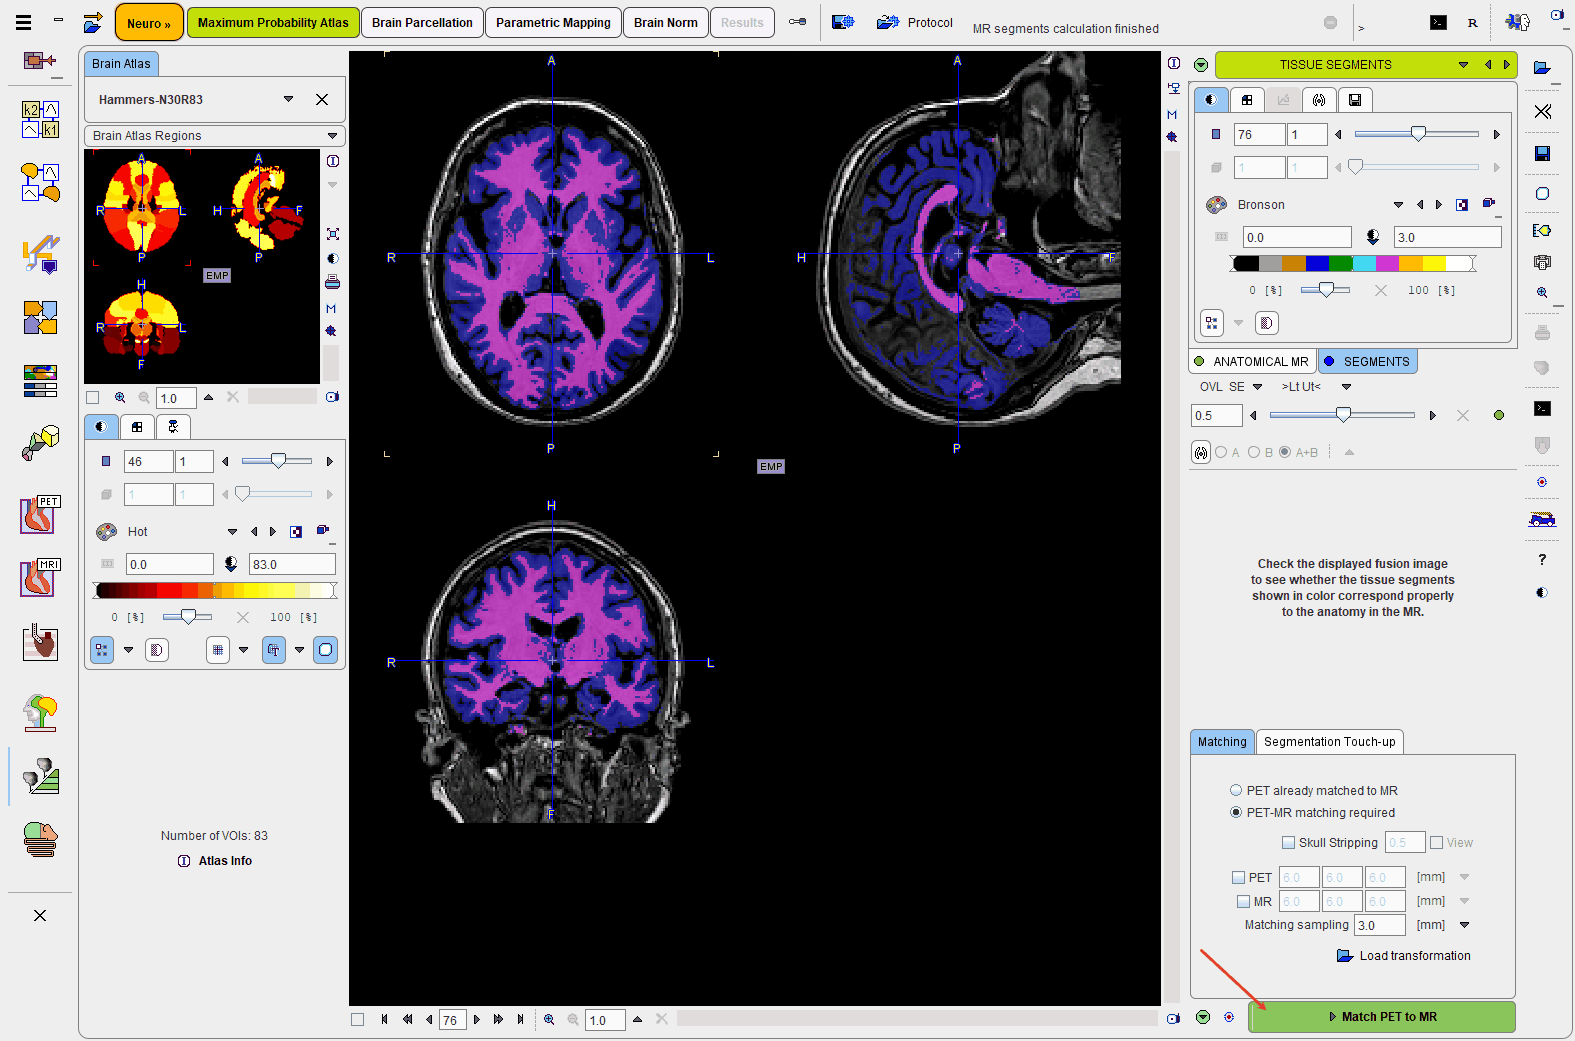Open the >Lt Ut< threshold dropdown
This screenshot has height=1041, width=1575.
coord(1346,386)
